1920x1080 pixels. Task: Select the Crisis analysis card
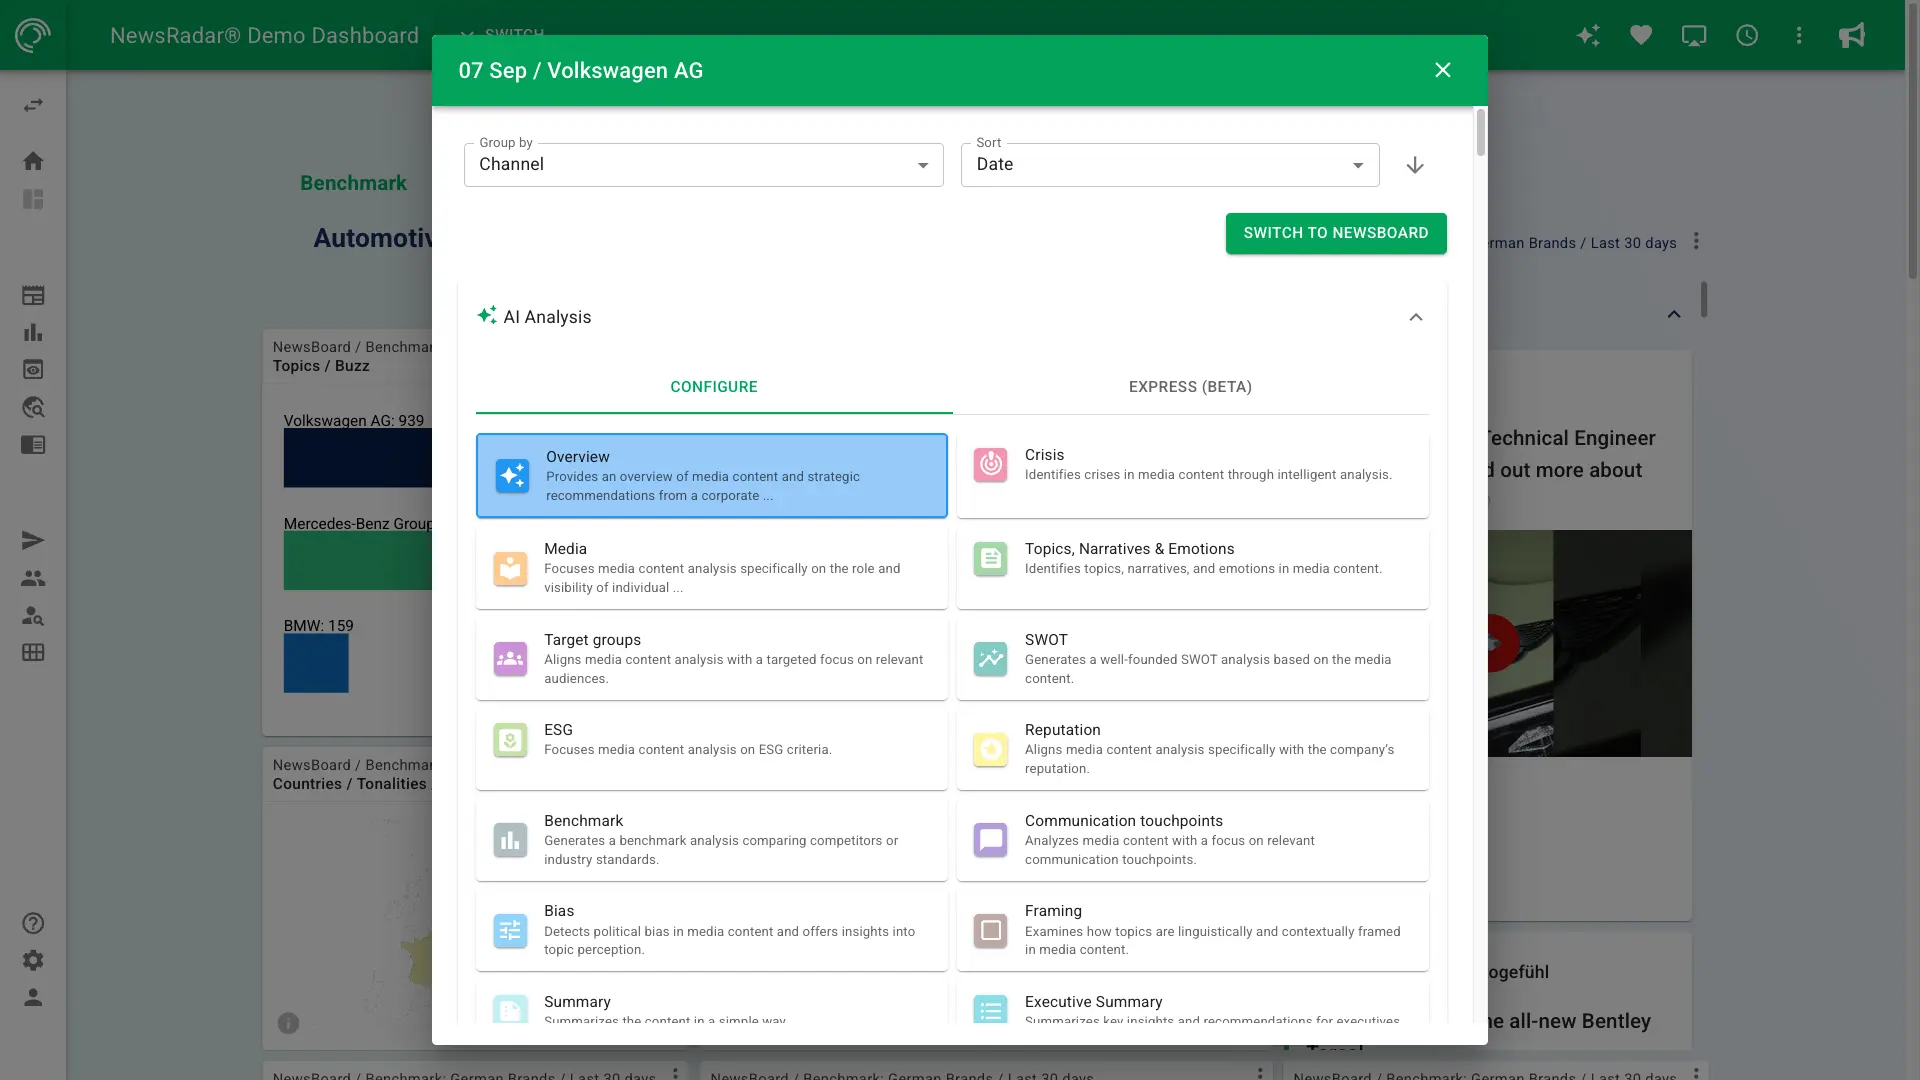1193,475
